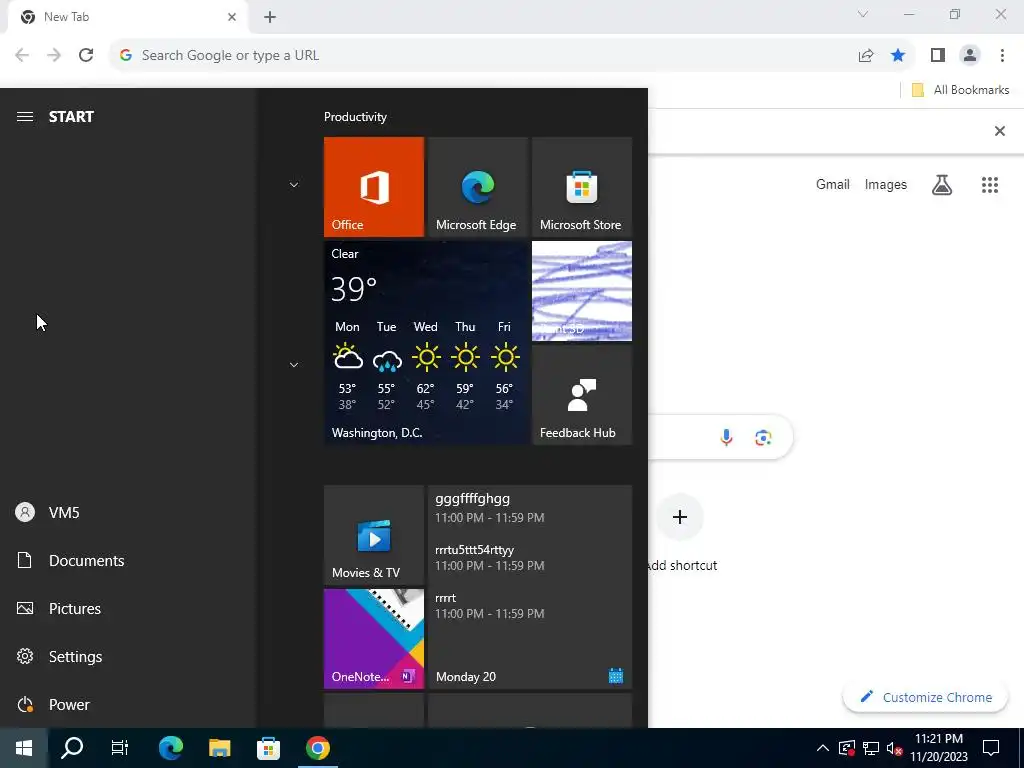
Task: Expand the Start hamburger menu
Action: (x=25, y=117)
